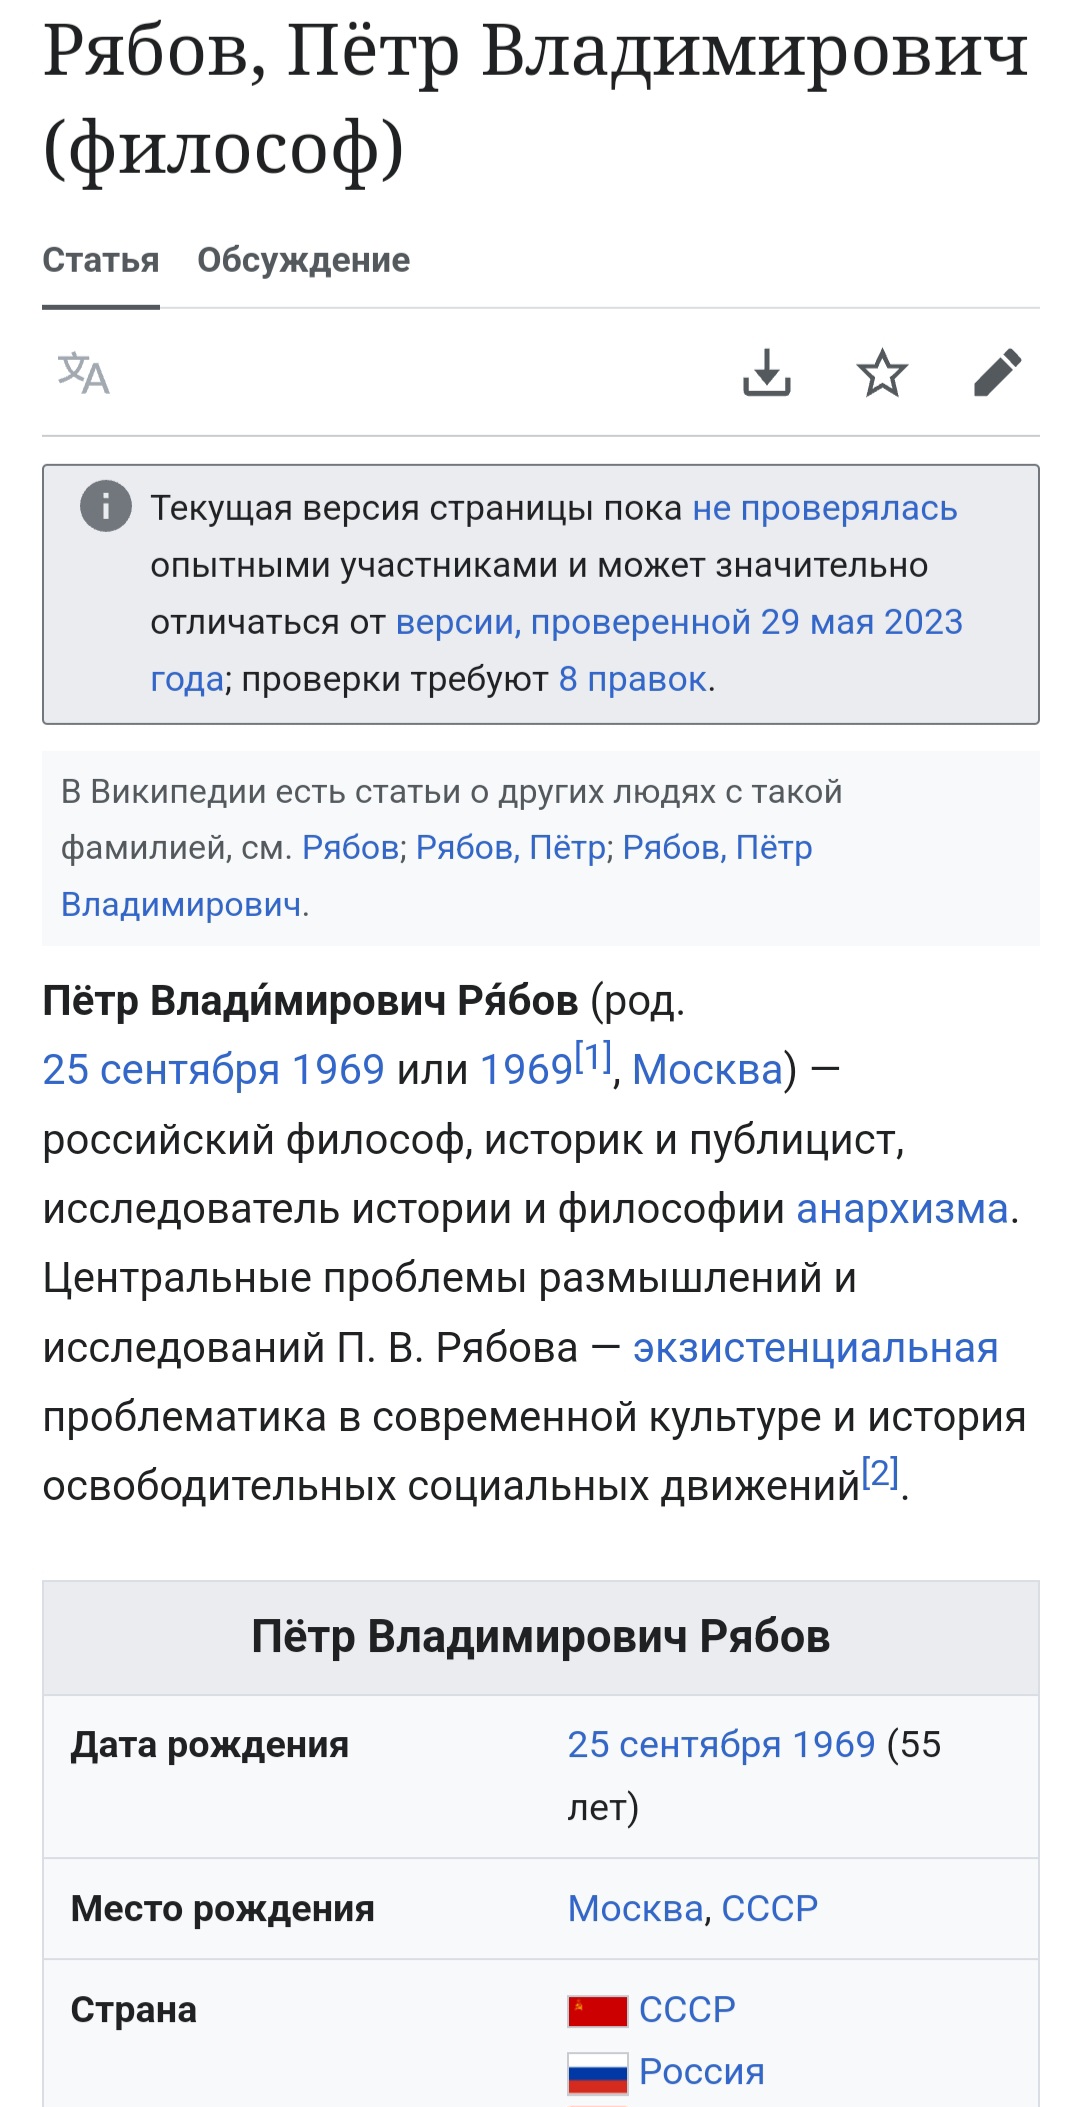Screen dimensions: 1080x2107
Task: Open the language selection icon
Action: [x=83, y=373]
